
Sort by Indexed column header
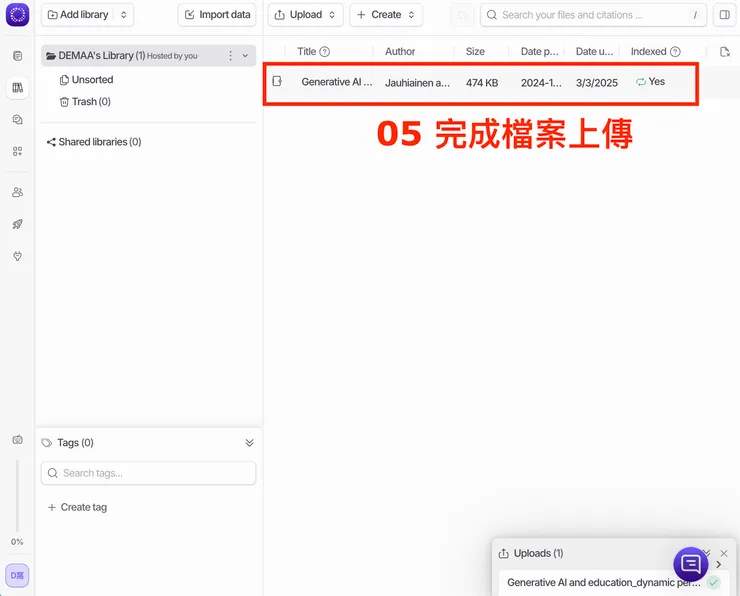coord(648,51)
